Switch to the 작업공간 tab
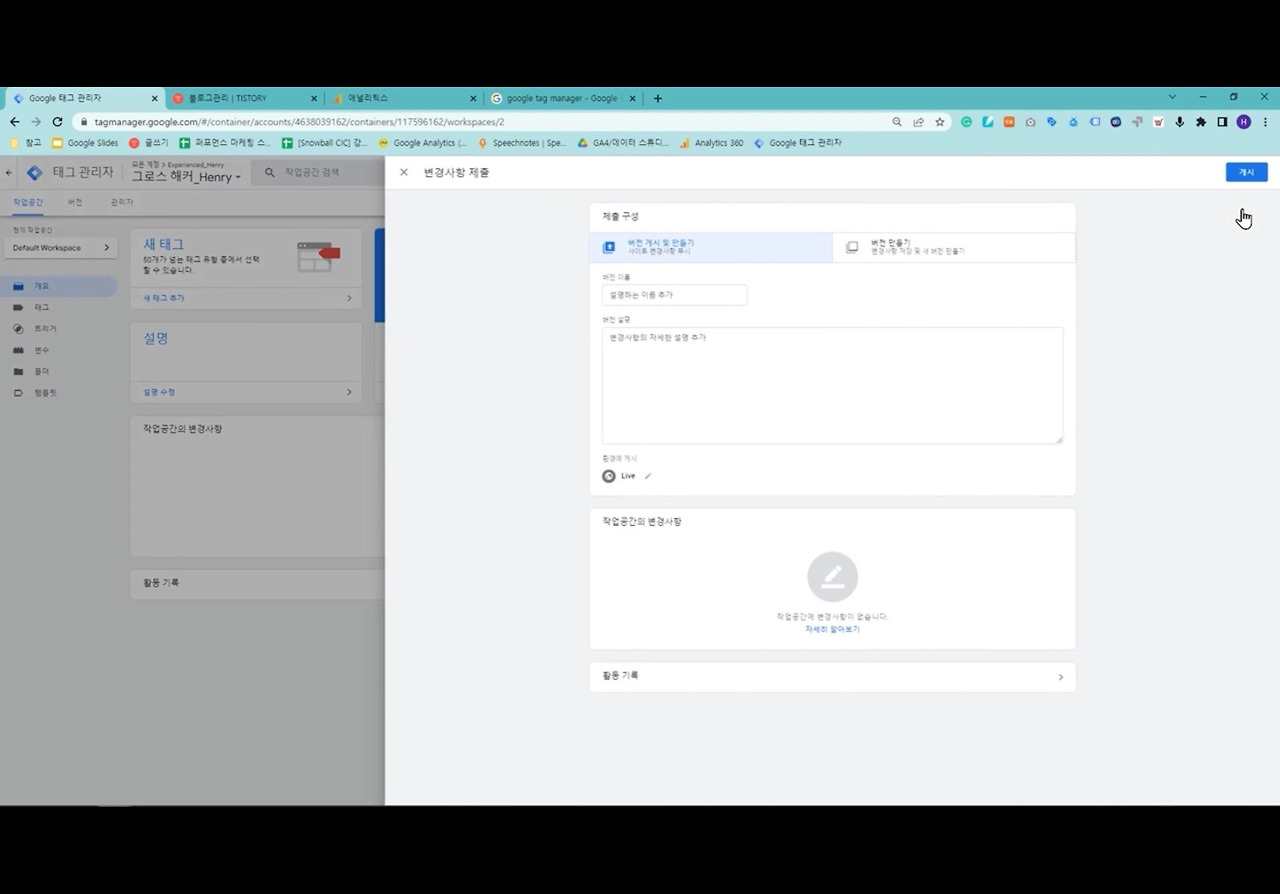Screen dimensions: 1280x894 [28, 202]
